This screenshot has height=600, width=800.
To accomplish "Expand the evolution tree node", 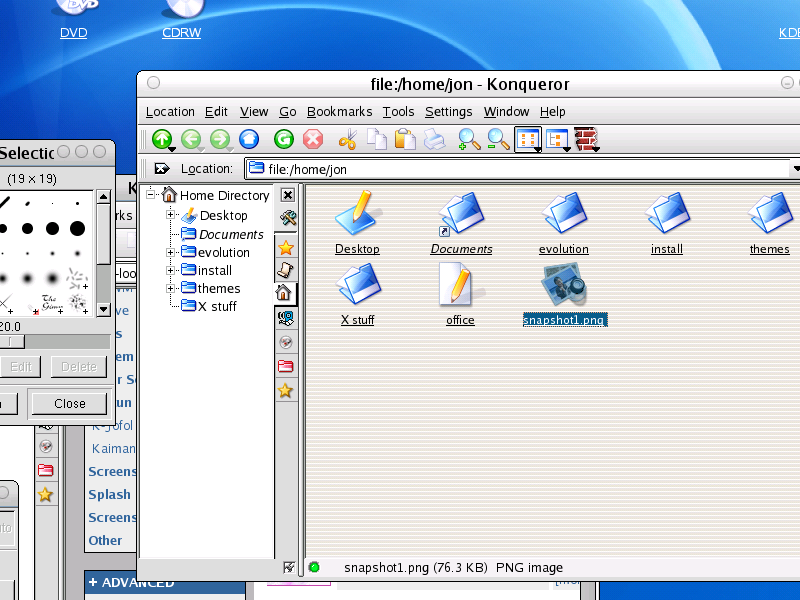I will click(171, 253).
